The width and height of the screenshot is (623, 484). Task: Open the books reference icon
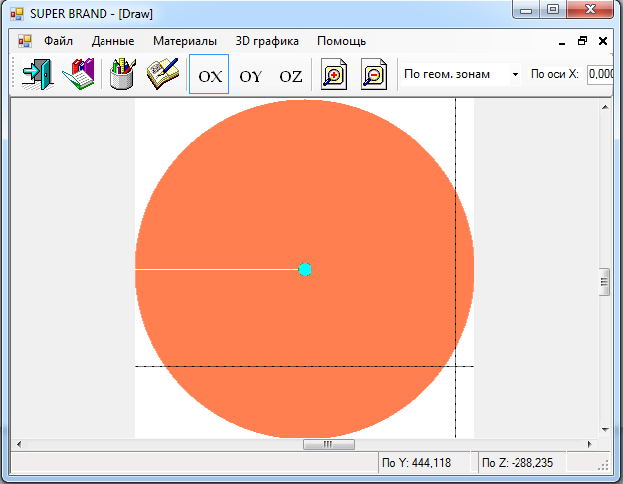[x=79, y=74]
